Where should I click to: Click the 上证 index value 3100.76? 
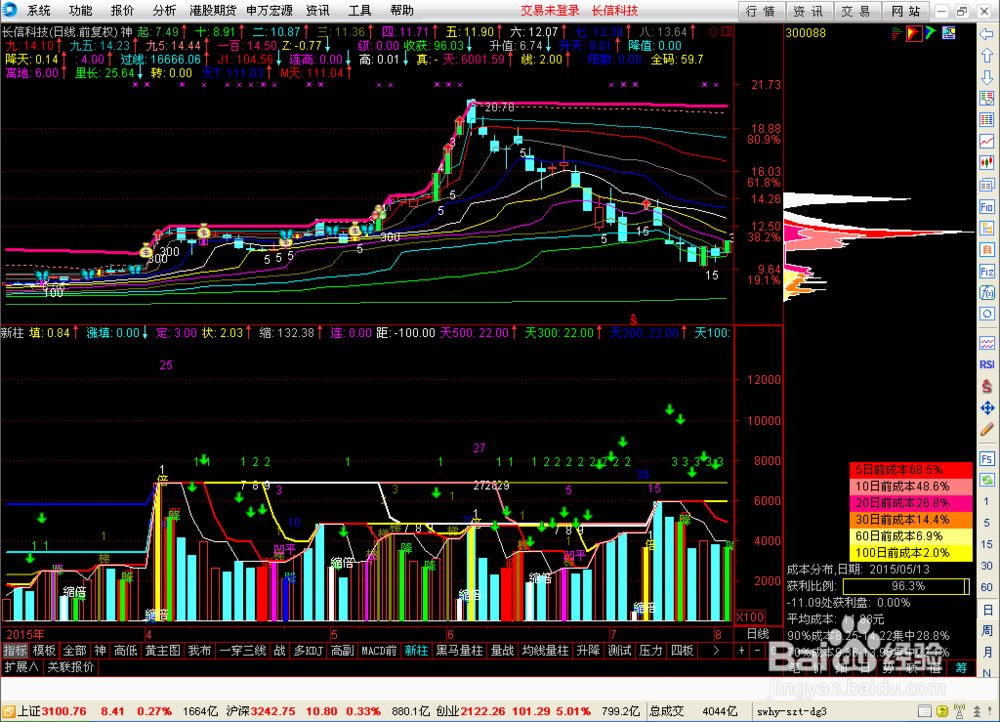tap(64, 711)
